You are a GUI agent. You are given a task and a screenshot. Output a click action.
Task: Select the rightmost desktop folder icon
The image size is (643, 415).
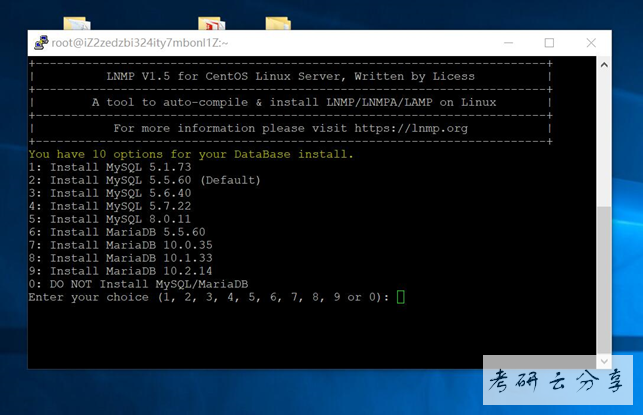click(278, 23)
